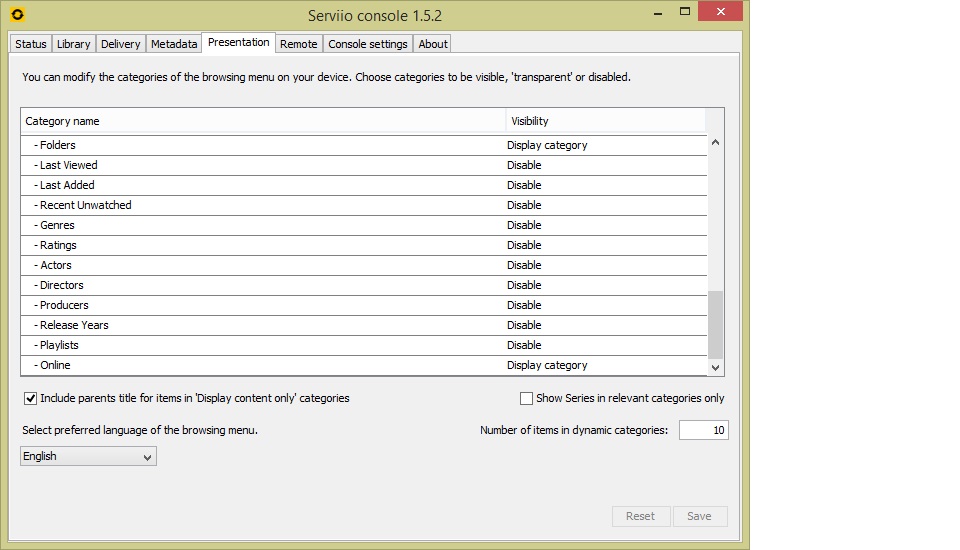
Task: Click the scroll up arrow of category list
Action: 715,143
